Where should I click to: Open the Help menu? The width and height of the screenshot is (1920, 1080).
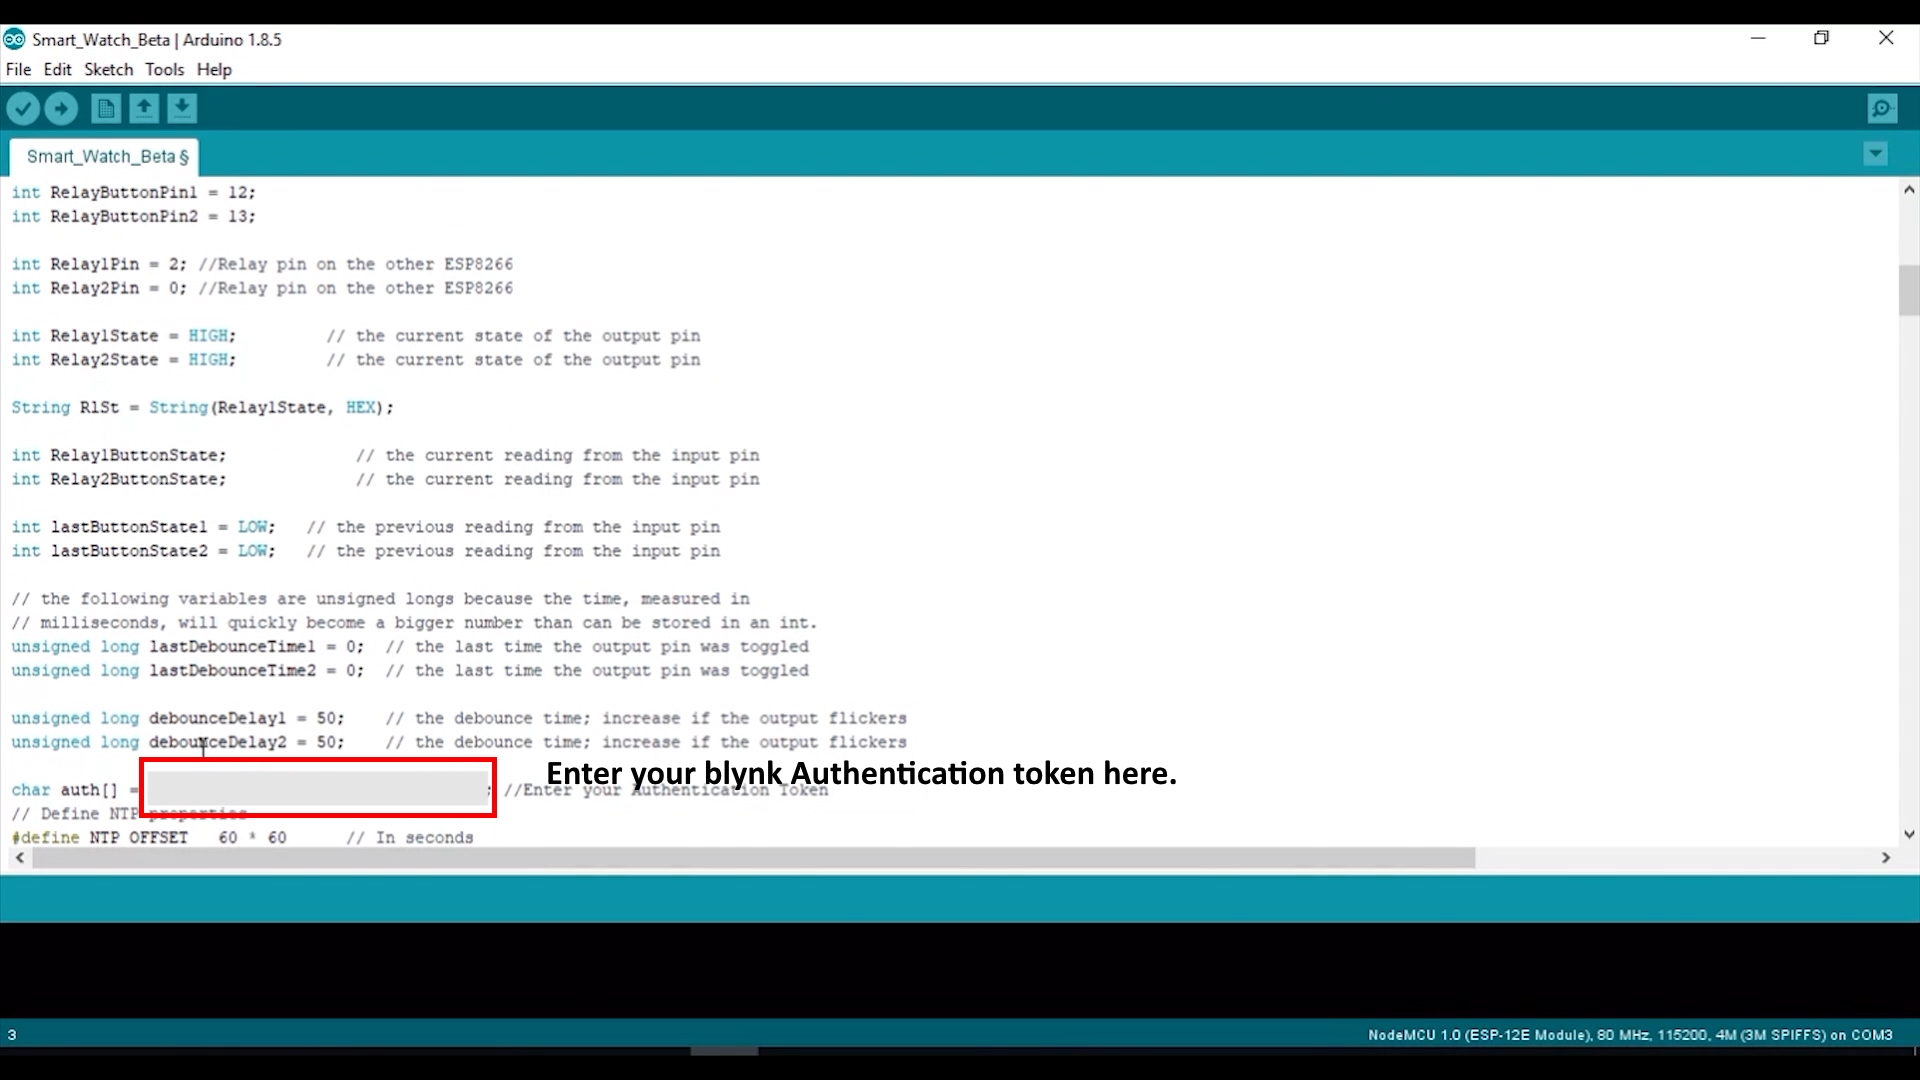213,69
